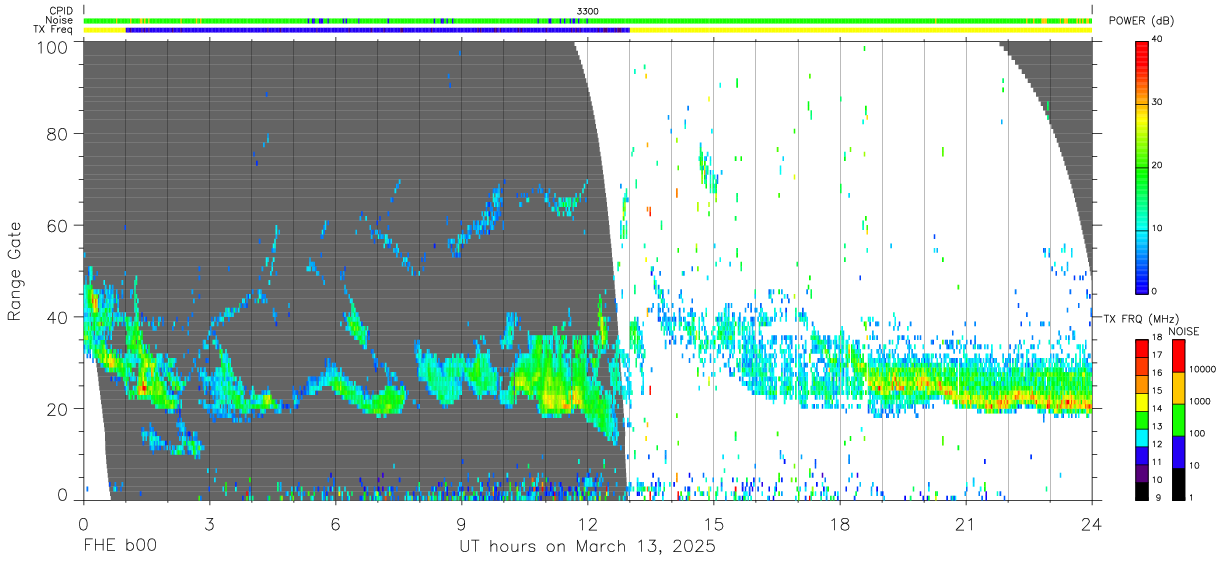Click the CPID label at top left
This screenshot has width=1228, height=567.
pos(61,10)
